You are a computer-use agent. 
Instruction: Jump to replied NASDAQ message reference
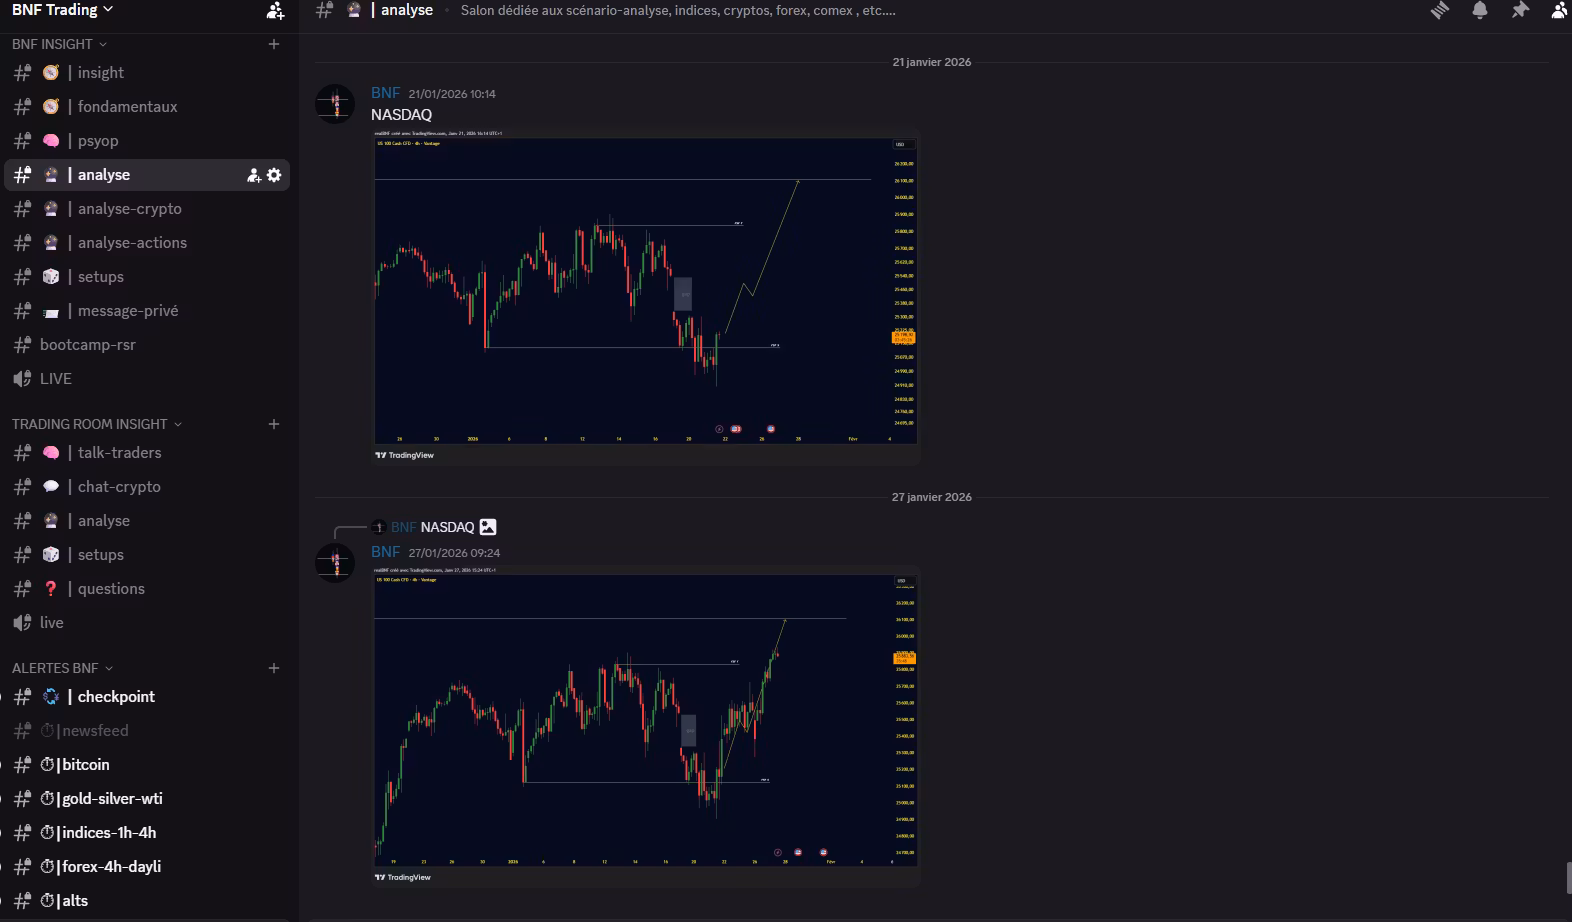[x=447, y=527]
